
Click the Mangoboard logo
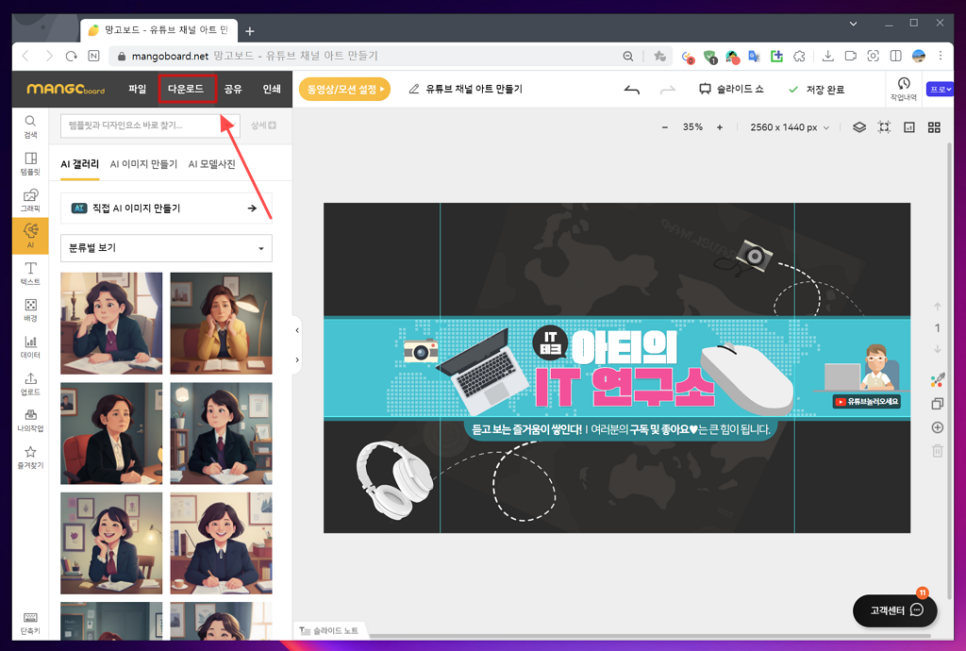coord(66,89)
